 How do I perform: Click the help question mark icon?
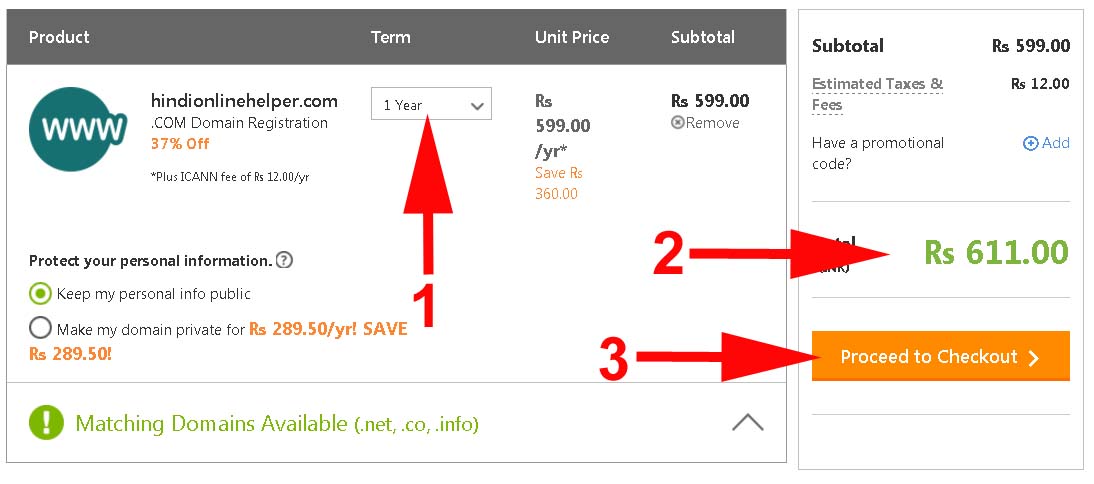(x=284, y=261)
